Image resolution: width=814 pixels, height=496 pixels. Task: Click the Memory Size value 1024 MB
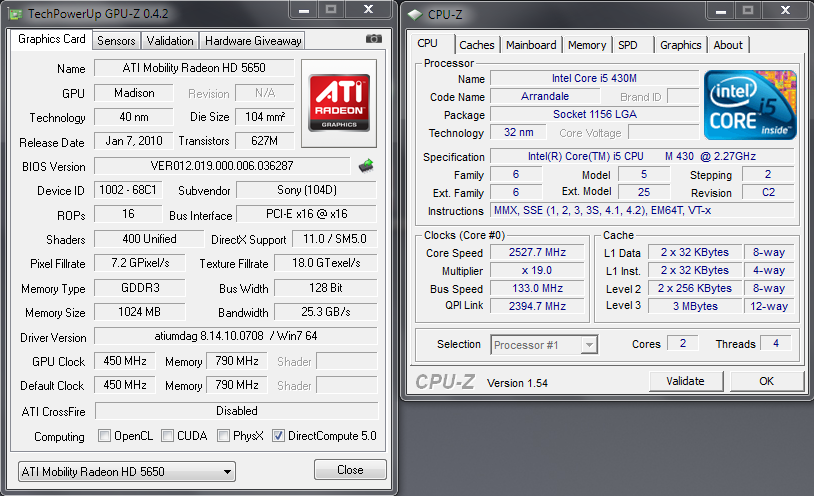click(x=140, y=312)
